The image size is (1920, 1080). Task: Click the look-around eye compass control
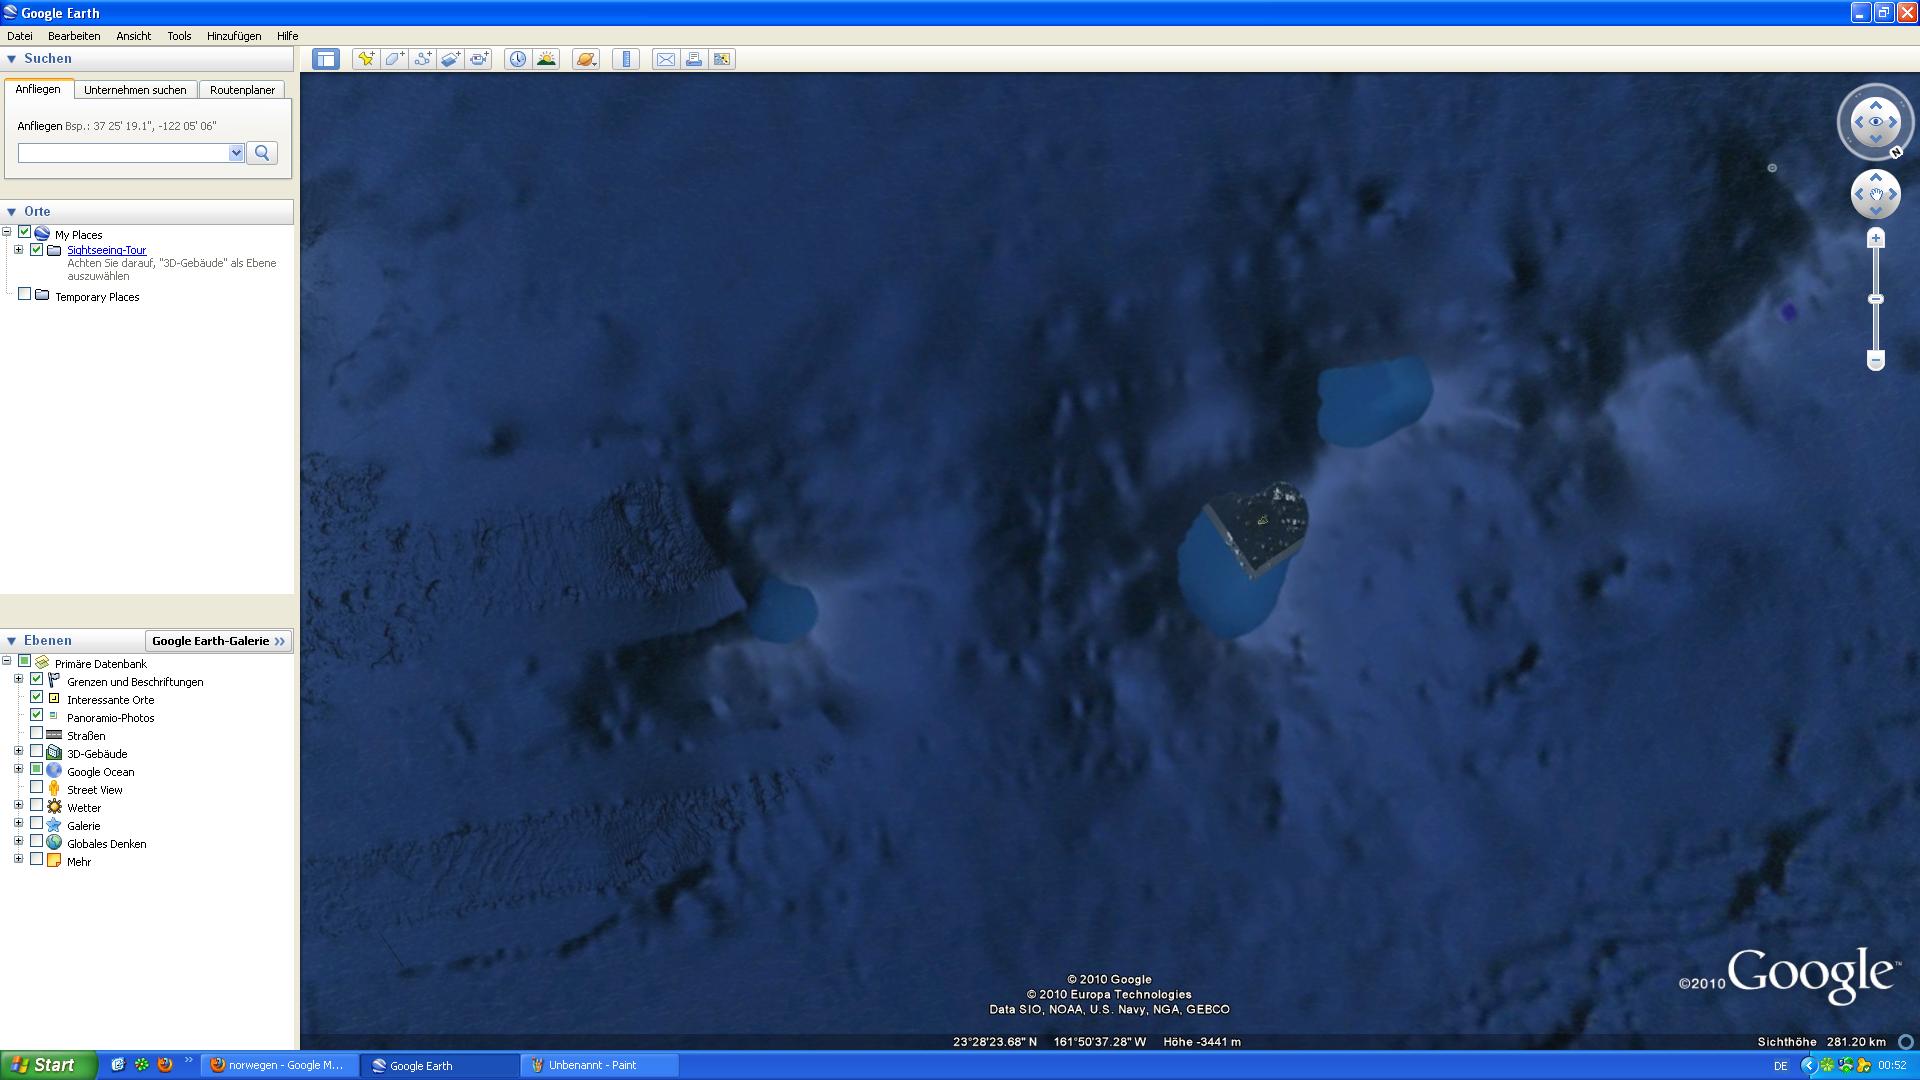pyautogui.click(x=1875, y=122)
